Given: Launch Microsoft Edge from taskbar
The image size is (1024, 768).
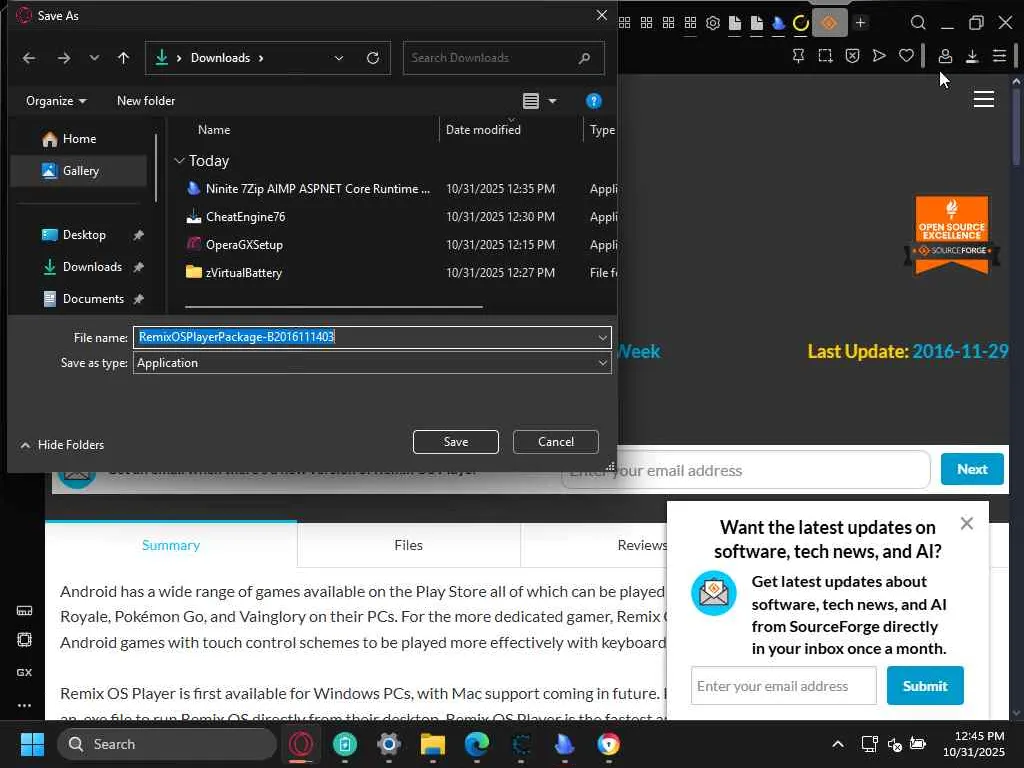Looking at the screenshot, I should pos(477,744).
